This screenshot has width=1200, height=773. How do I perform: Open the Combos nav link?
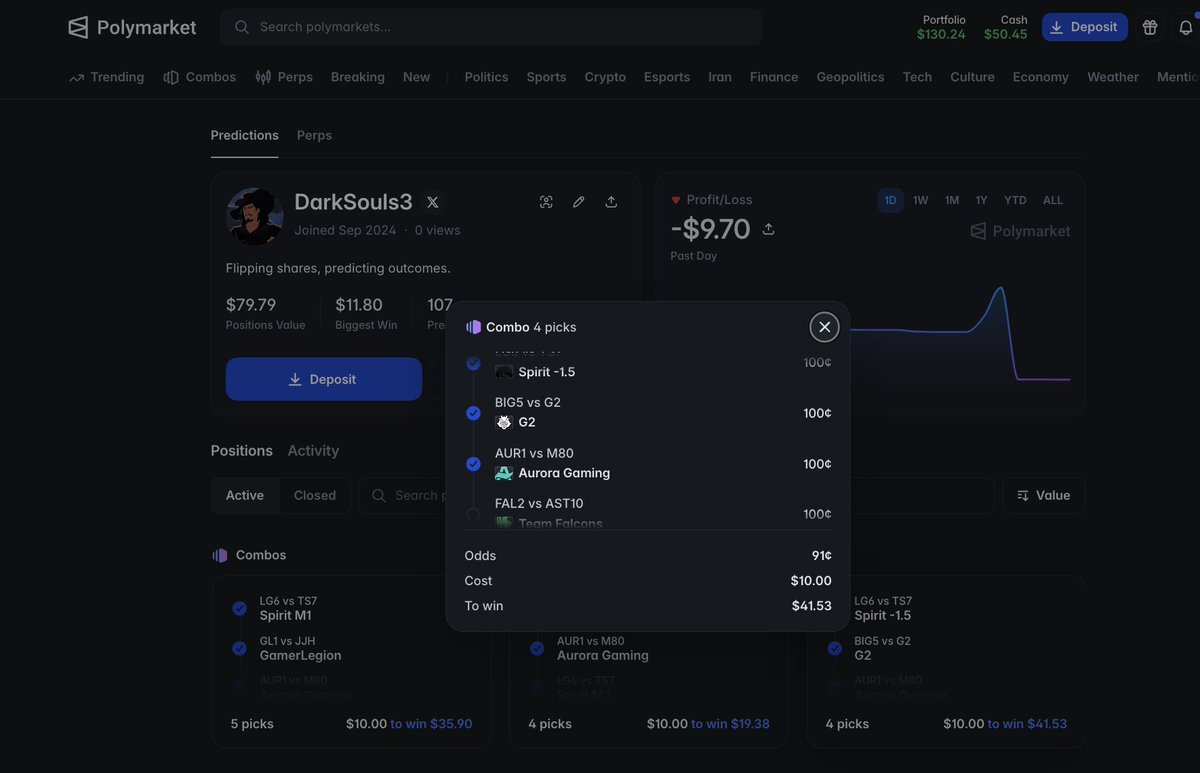coord(200,77)
